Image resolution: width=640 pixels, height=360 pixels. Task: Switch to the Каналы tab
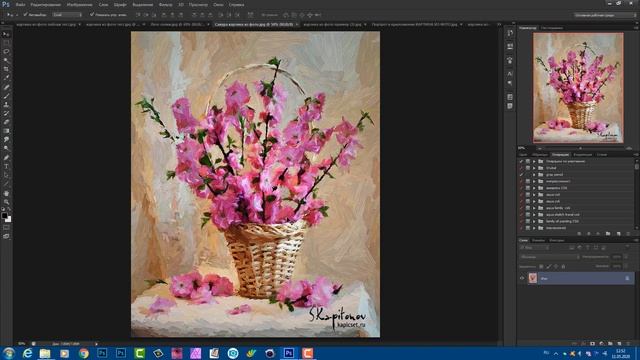tap(538, 240)
